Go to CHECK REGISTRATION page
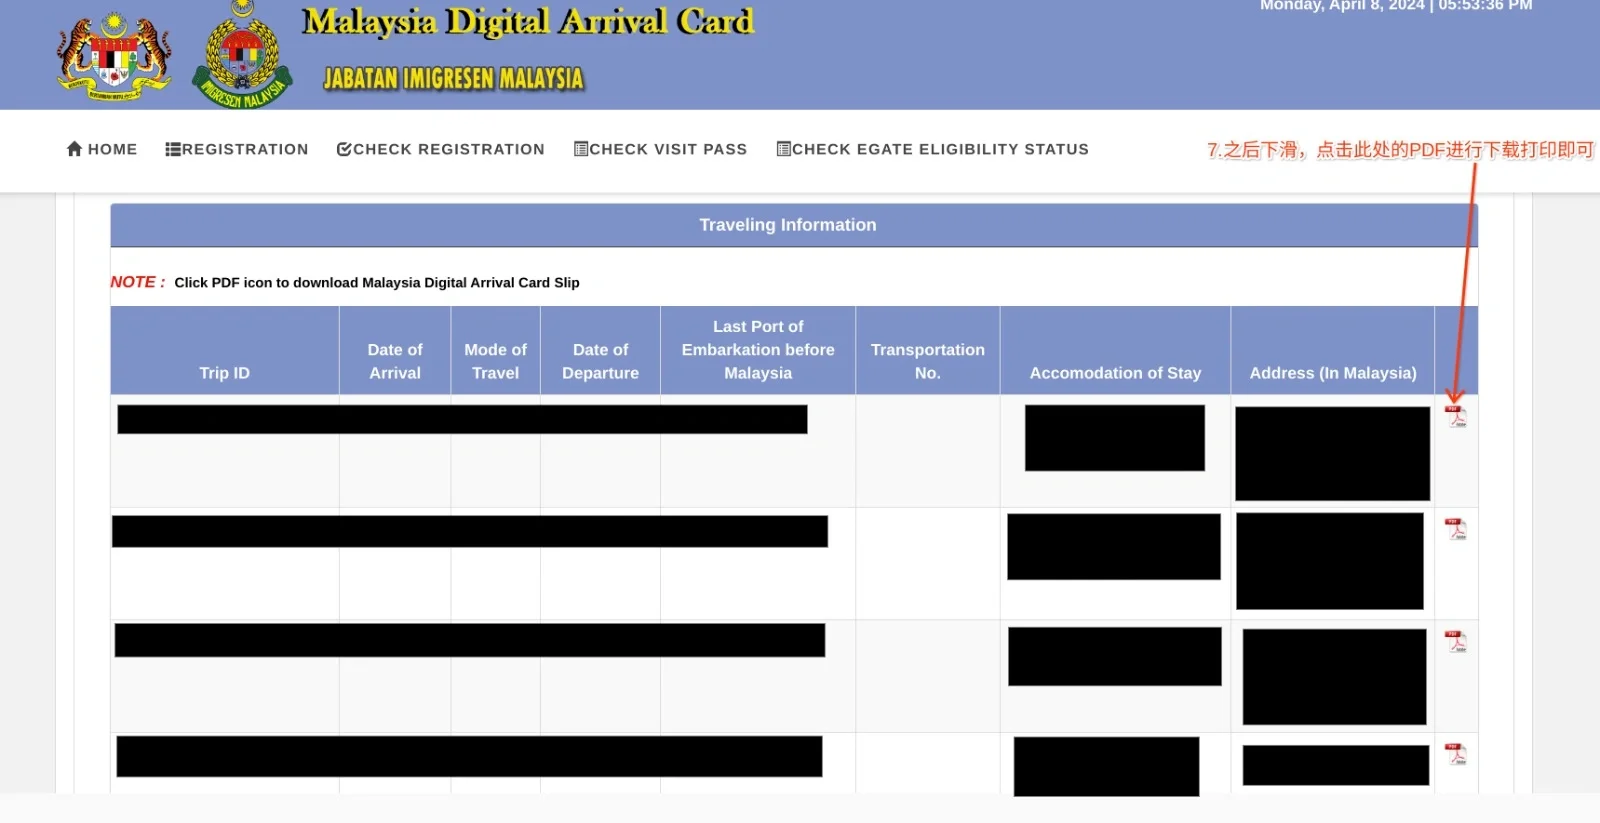1600x823 pixels. click(441, 149)
